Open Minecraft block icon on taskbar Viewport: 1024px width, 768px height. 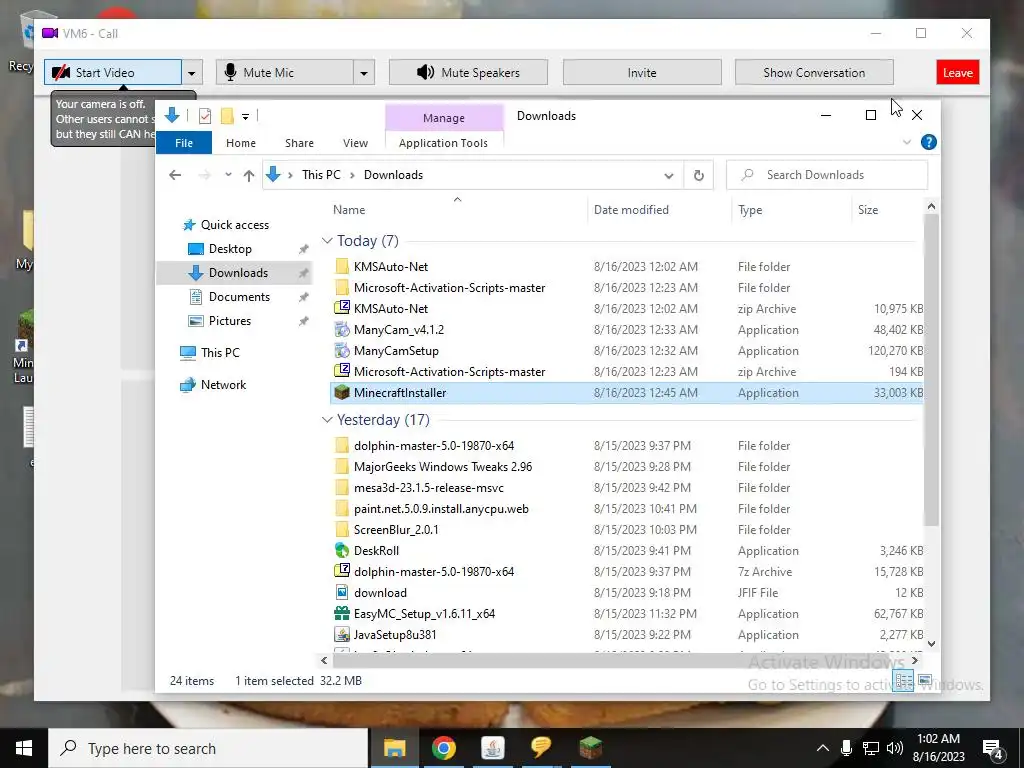[x=590, y=748]
